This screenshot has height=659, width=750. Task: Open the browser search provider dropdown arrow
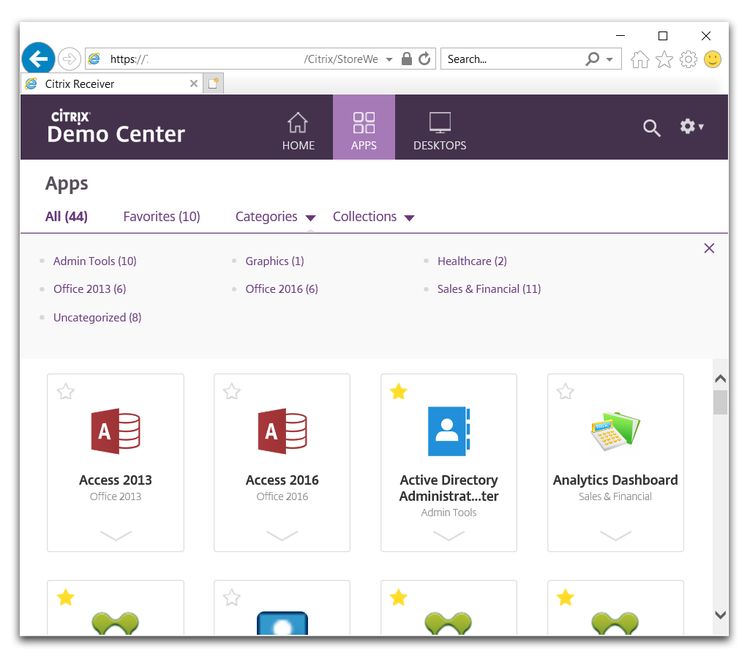[x=609, y=59]
